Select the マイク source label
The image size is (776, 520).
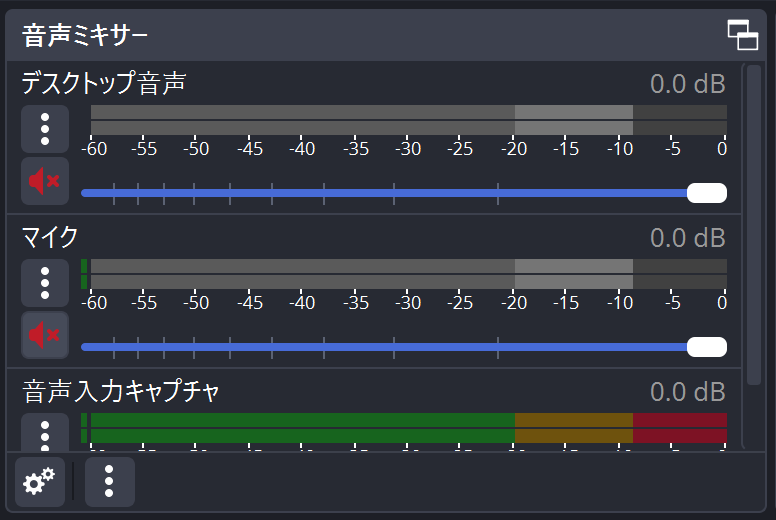(x=50, y=237)
